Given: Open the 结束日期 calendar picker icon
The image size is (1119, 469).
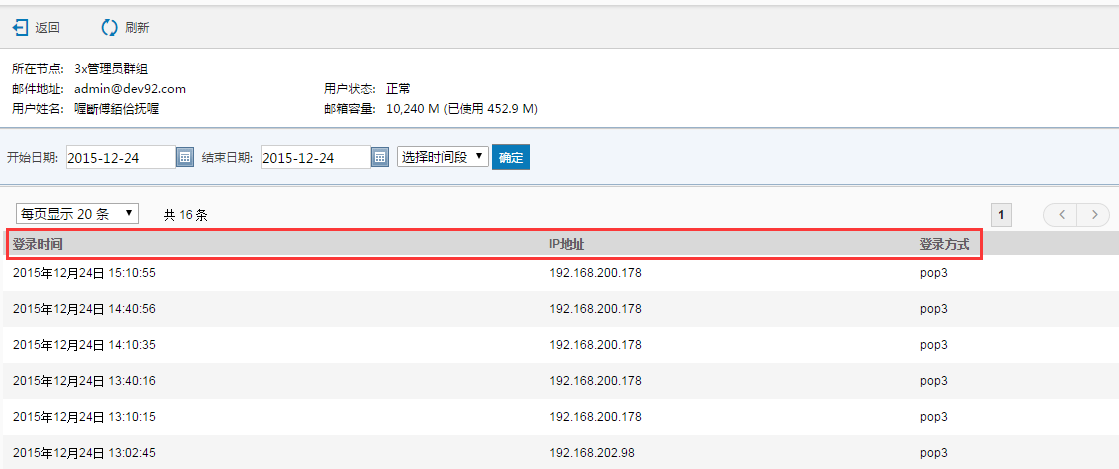Looking at the screenshot, I should pos(379,157).
